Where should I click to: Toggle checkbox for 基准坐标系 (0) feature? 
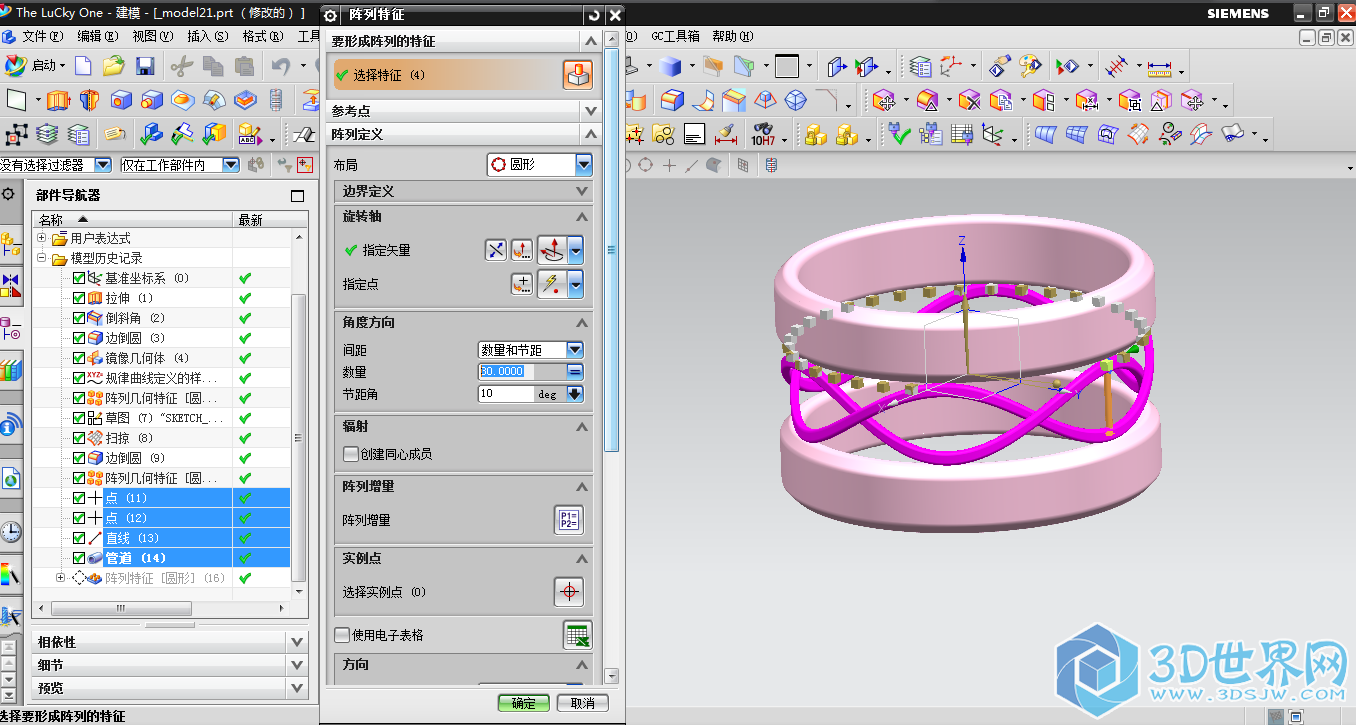click(x=79, y=278)
